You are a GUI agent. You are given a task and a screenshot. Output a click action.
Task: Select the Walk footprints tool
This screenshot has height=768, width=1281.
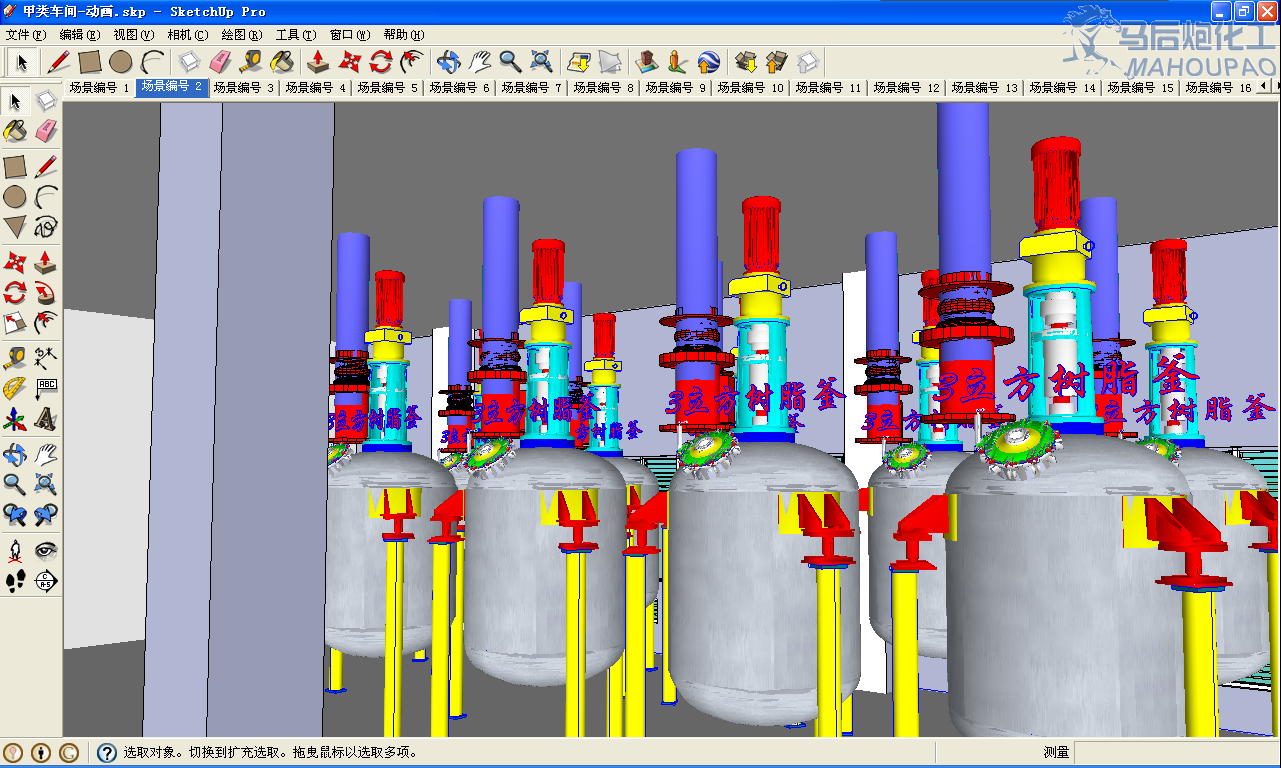(15, 580)
